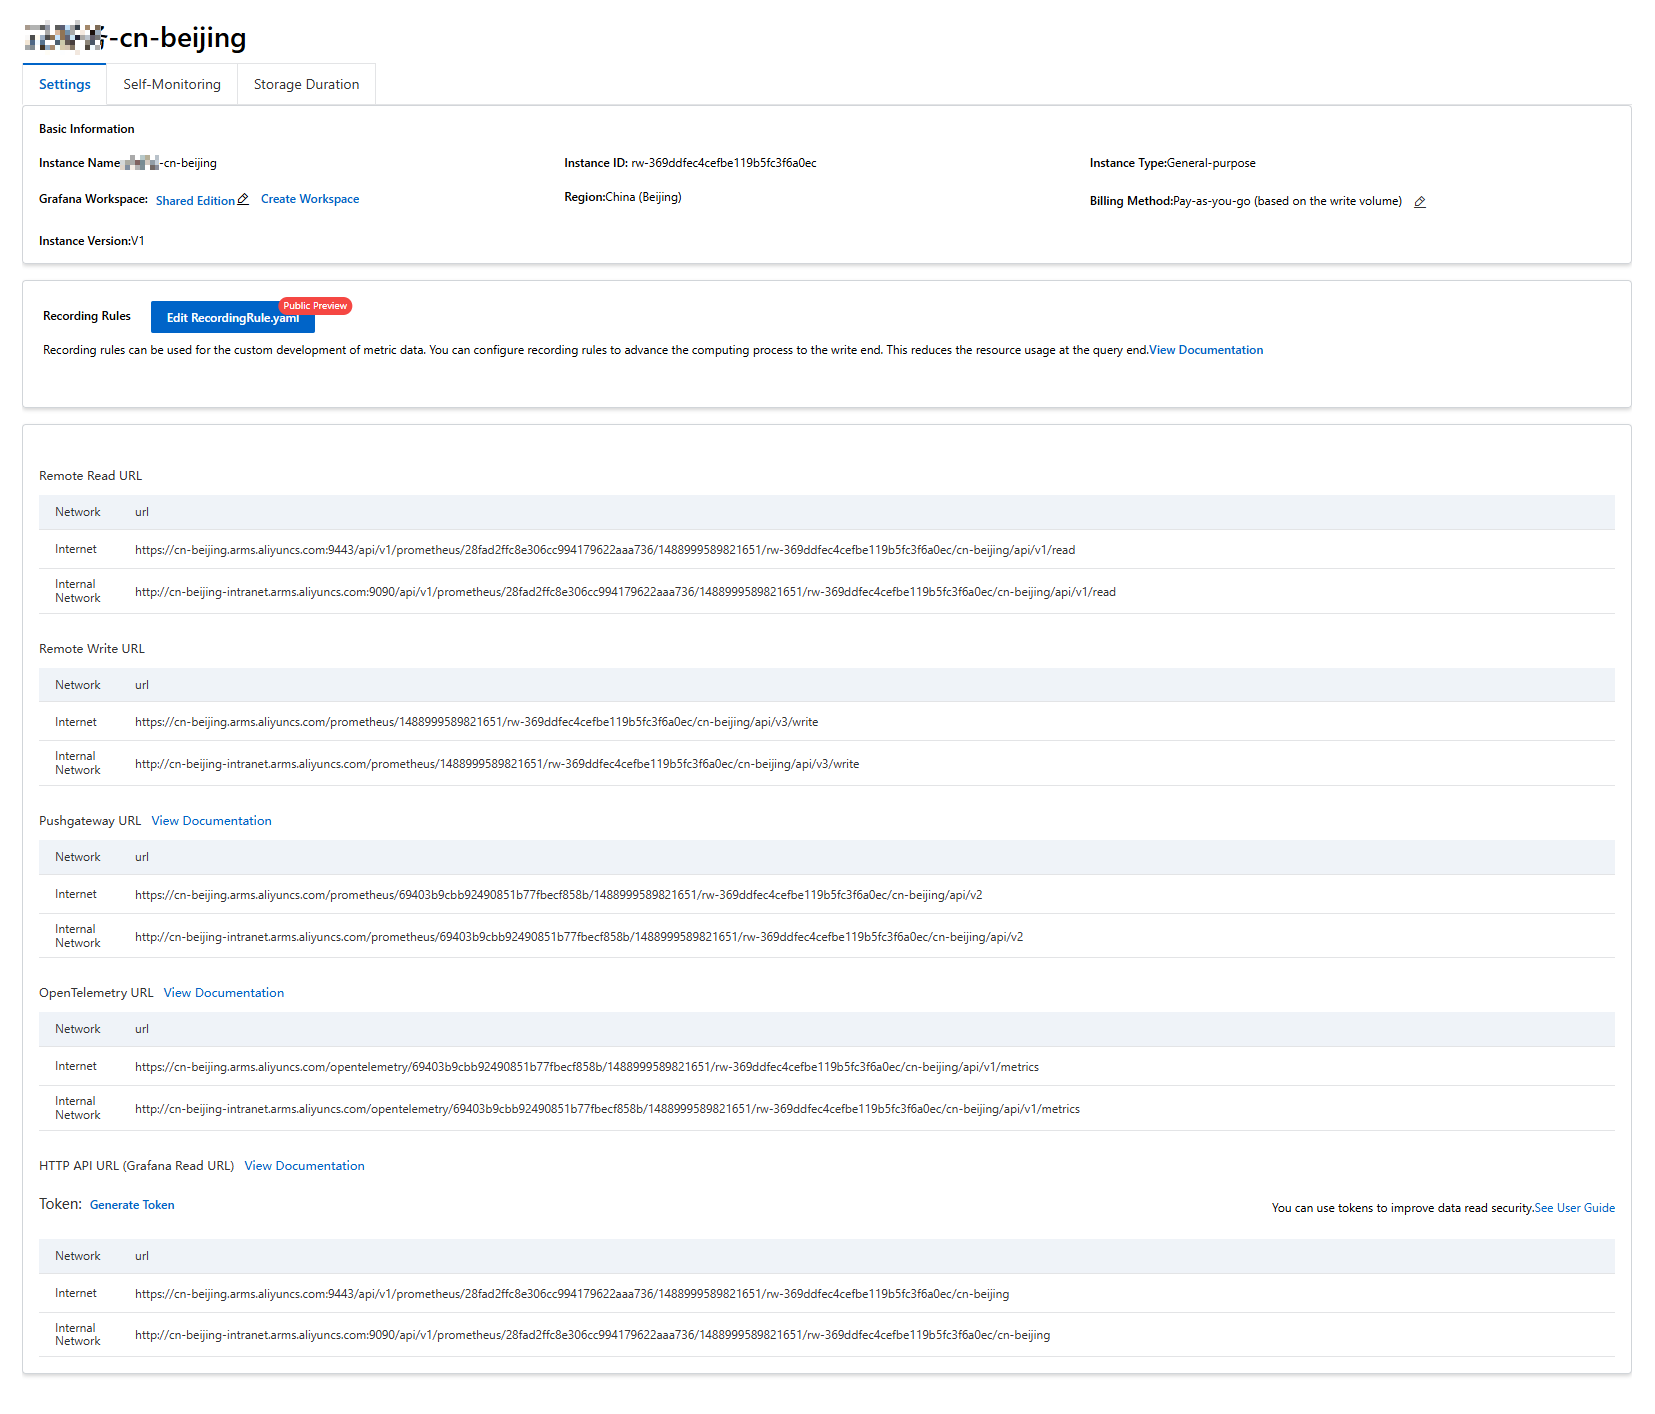This screenshot has width=1655, height=1414.
Task: Click the HTTP API URL (Grafana Read URL) heading
Action: pos(137,1166)
